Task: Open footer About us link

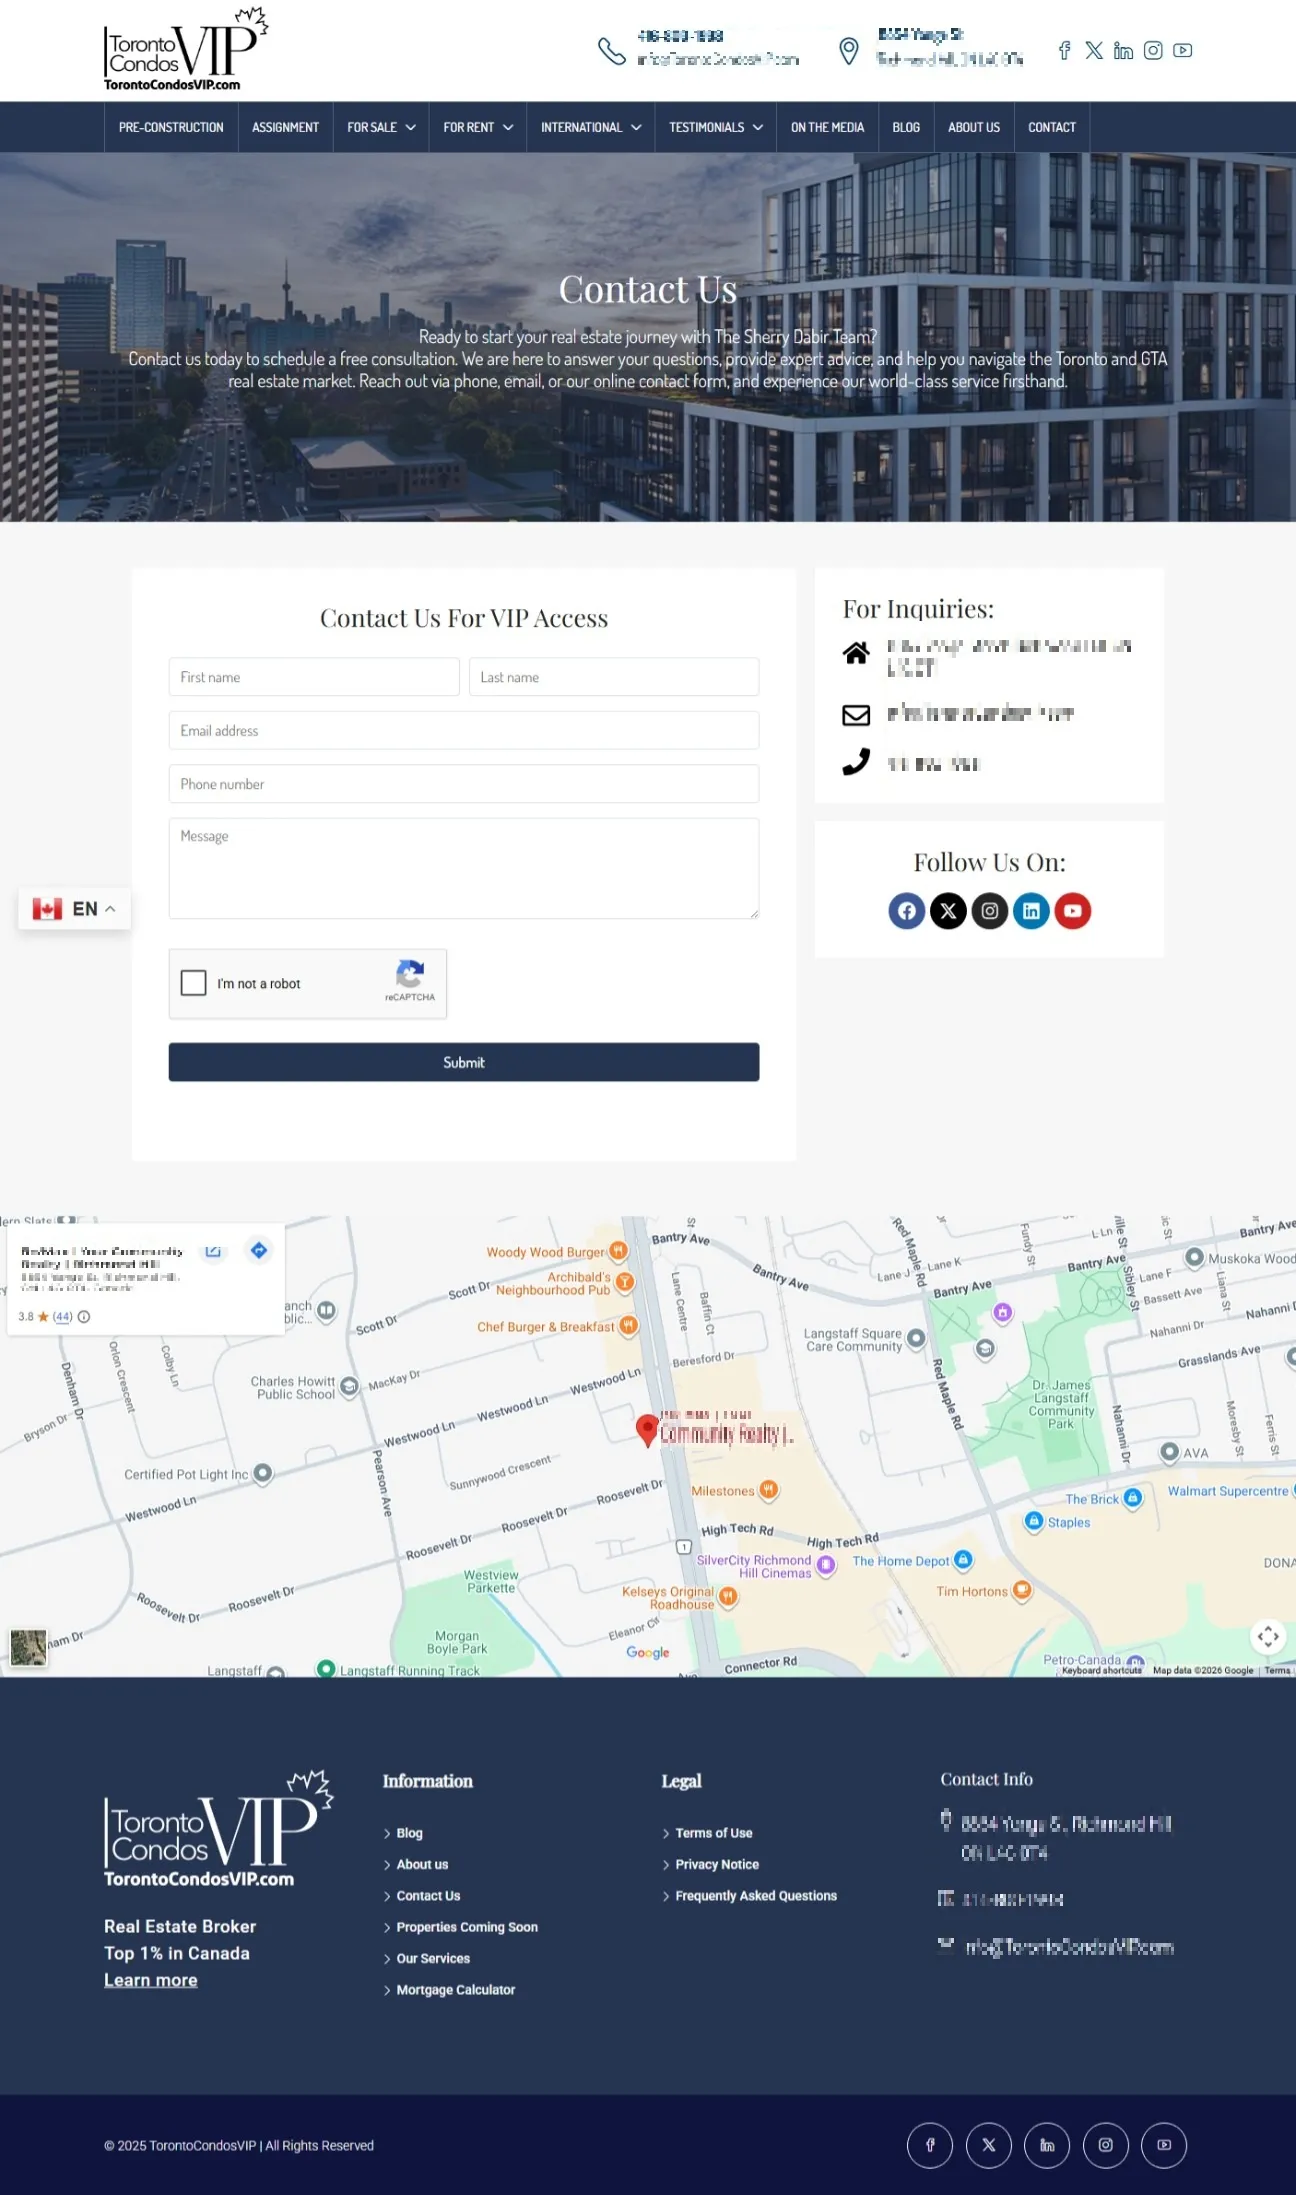Action: (422, 1864)
